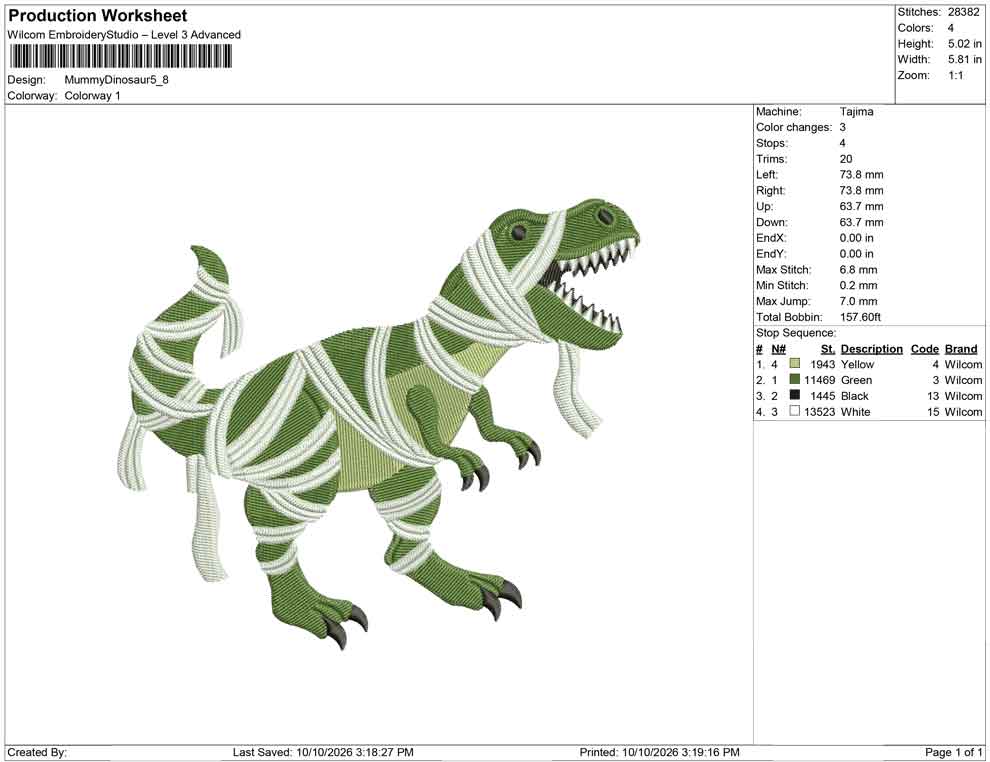Click the 'Description' column header
The height and width of the screenshot is (762, 990).
[871, 349]
